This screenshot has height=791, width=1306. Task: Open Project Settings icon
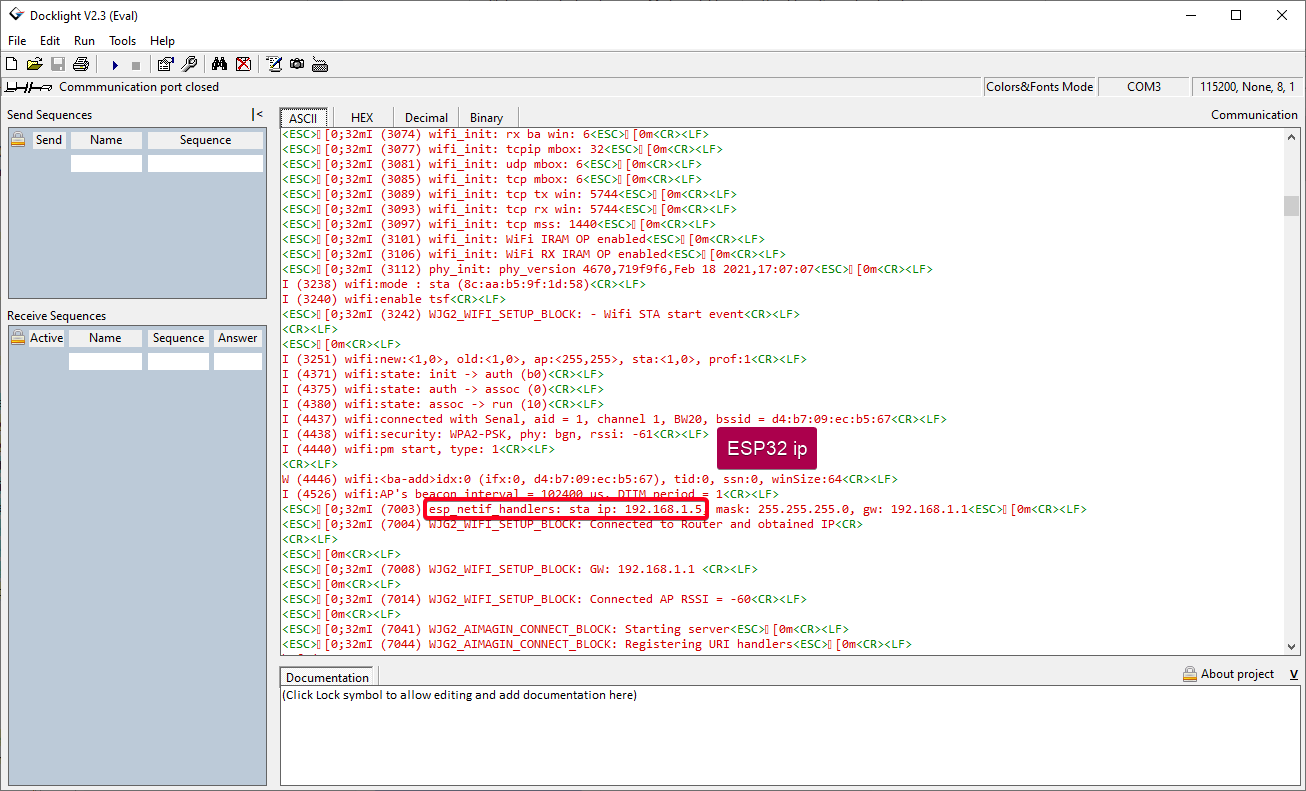coord(166,64)
